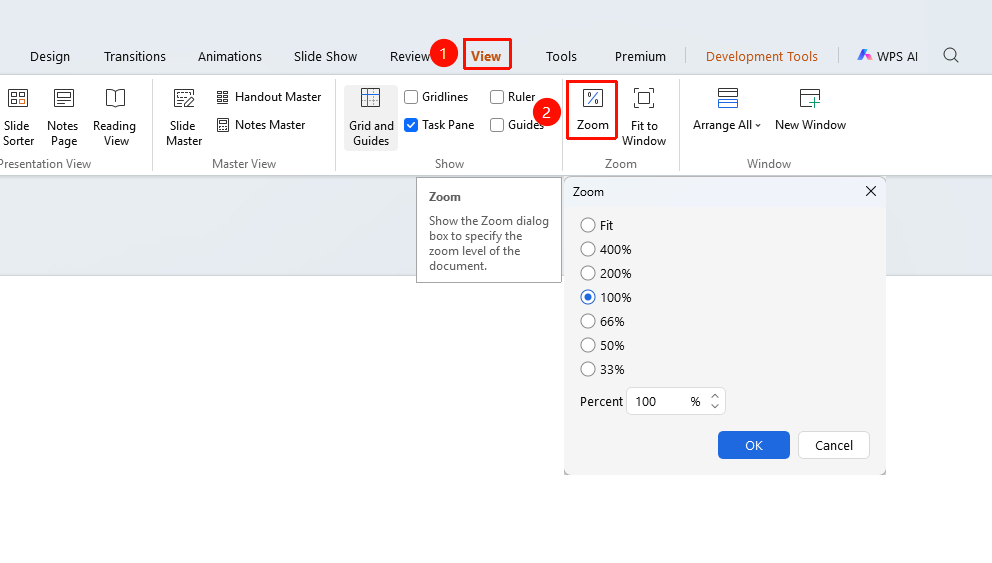This screenshot has height=563, width=992.
Task: Confirm zoom with the OK button
Action: pos(753,445)
